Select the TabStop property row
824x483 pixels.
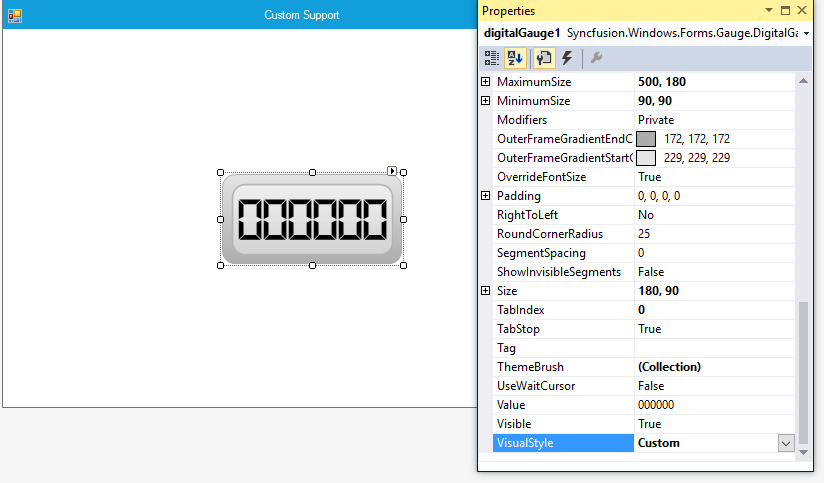click(643, 329)
